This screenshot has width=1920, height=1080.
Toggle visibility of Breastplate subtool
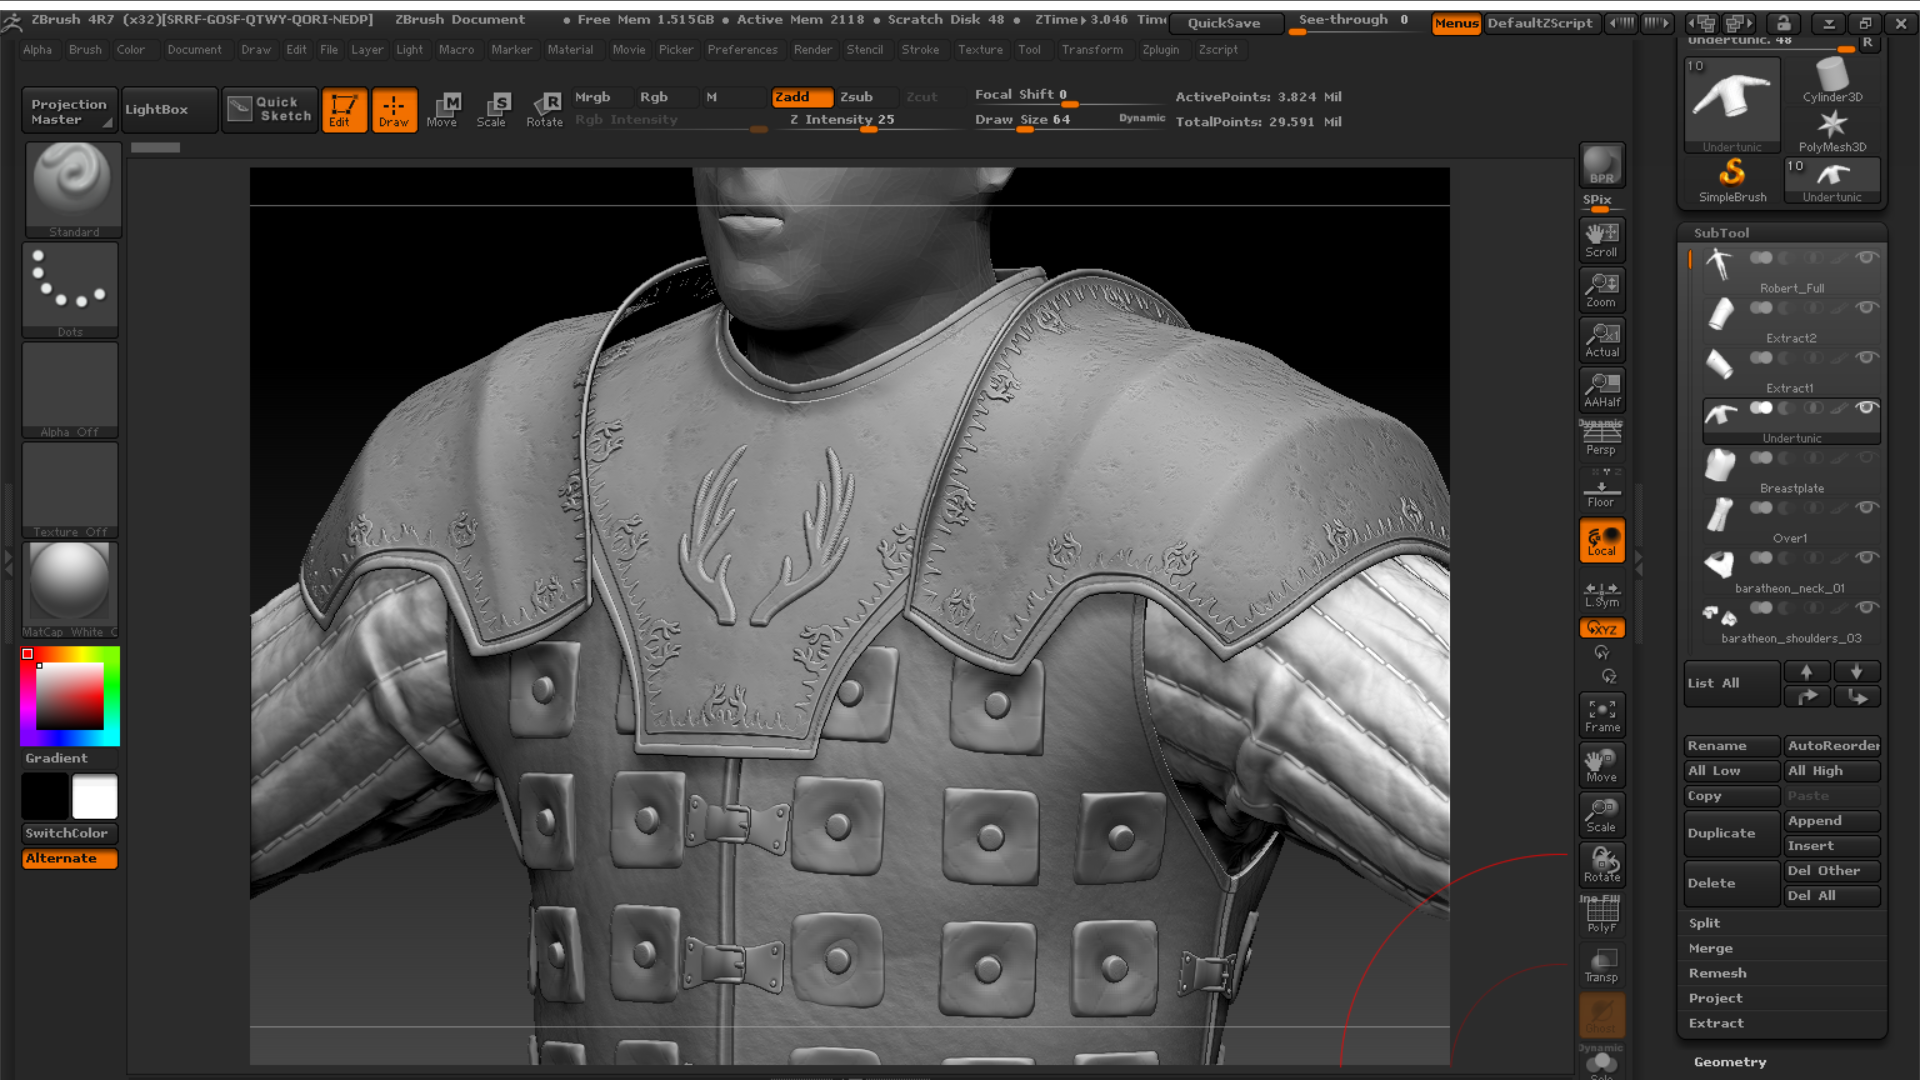1869,508
